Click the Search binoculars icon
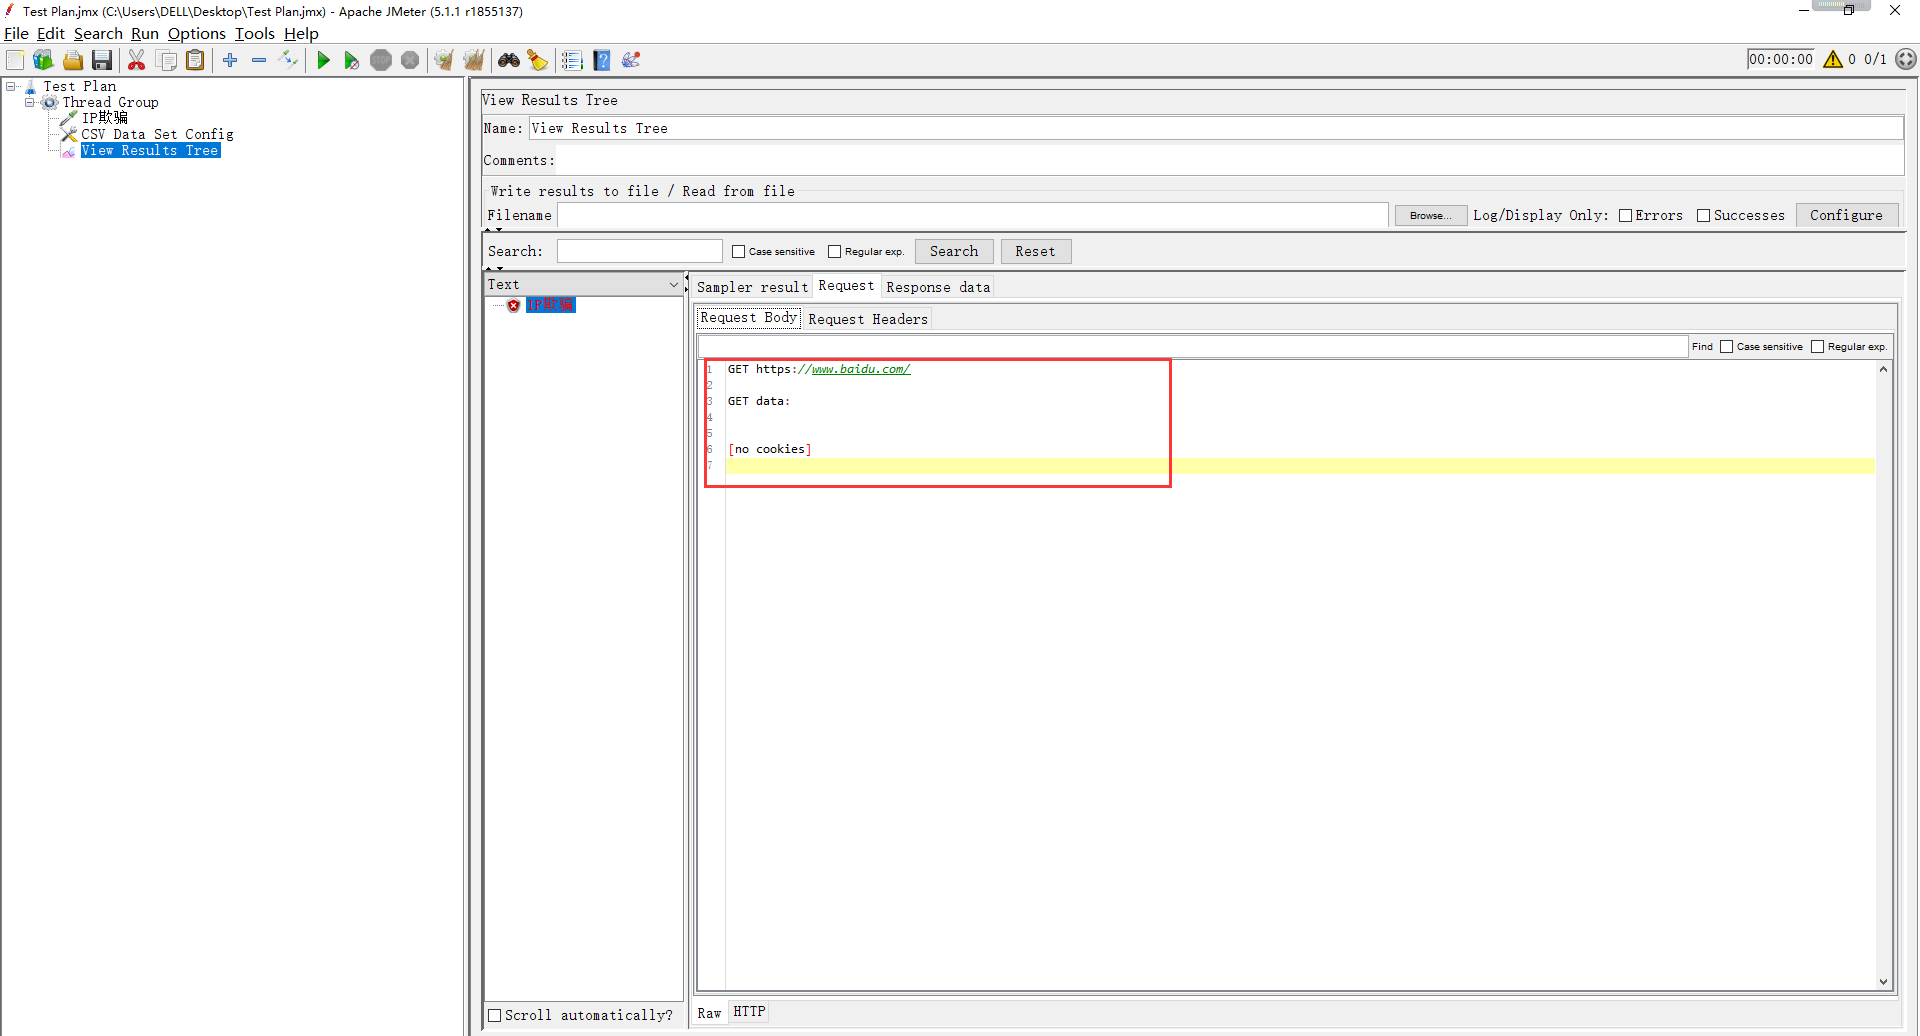Image resolution: width=1920 pixels, height=1036 pixels. [x=509, y=60]
